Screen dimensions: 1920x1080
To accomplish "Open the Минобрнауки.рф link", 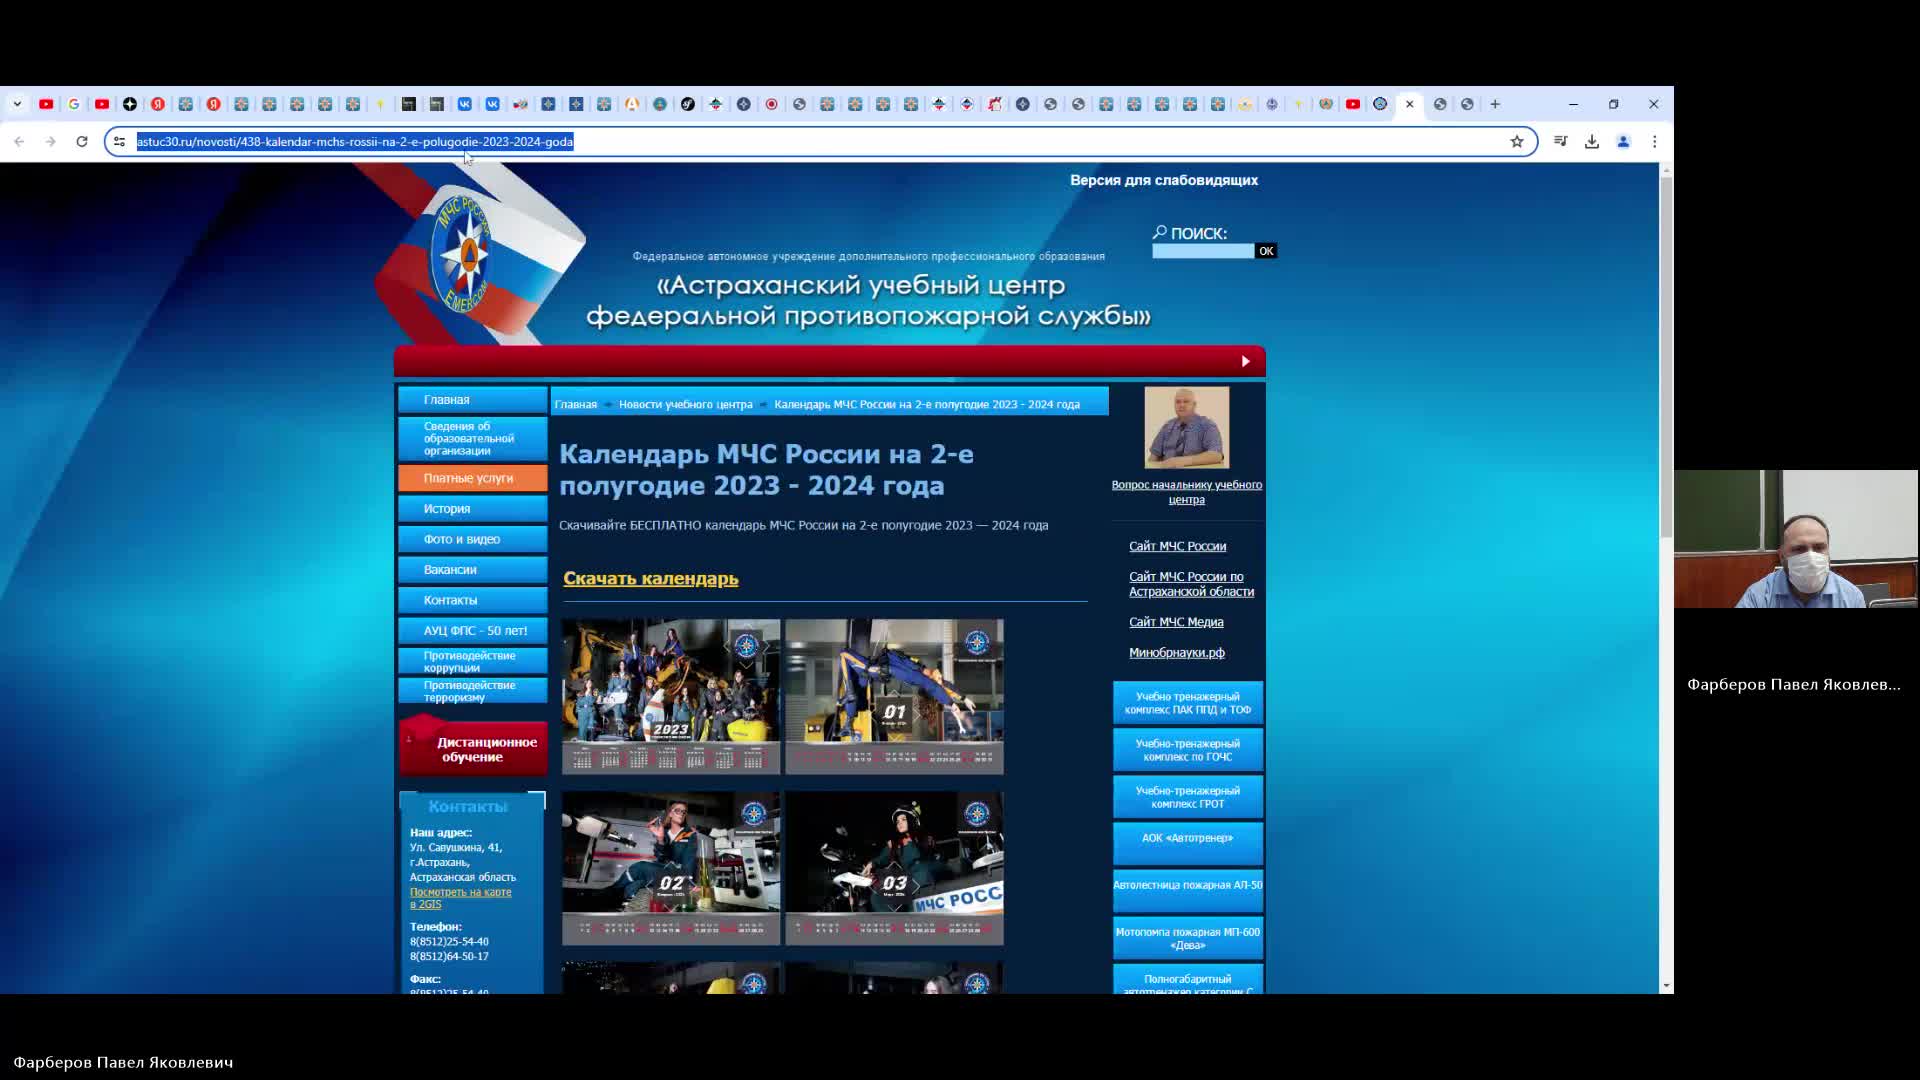I will coord(1176,653).
